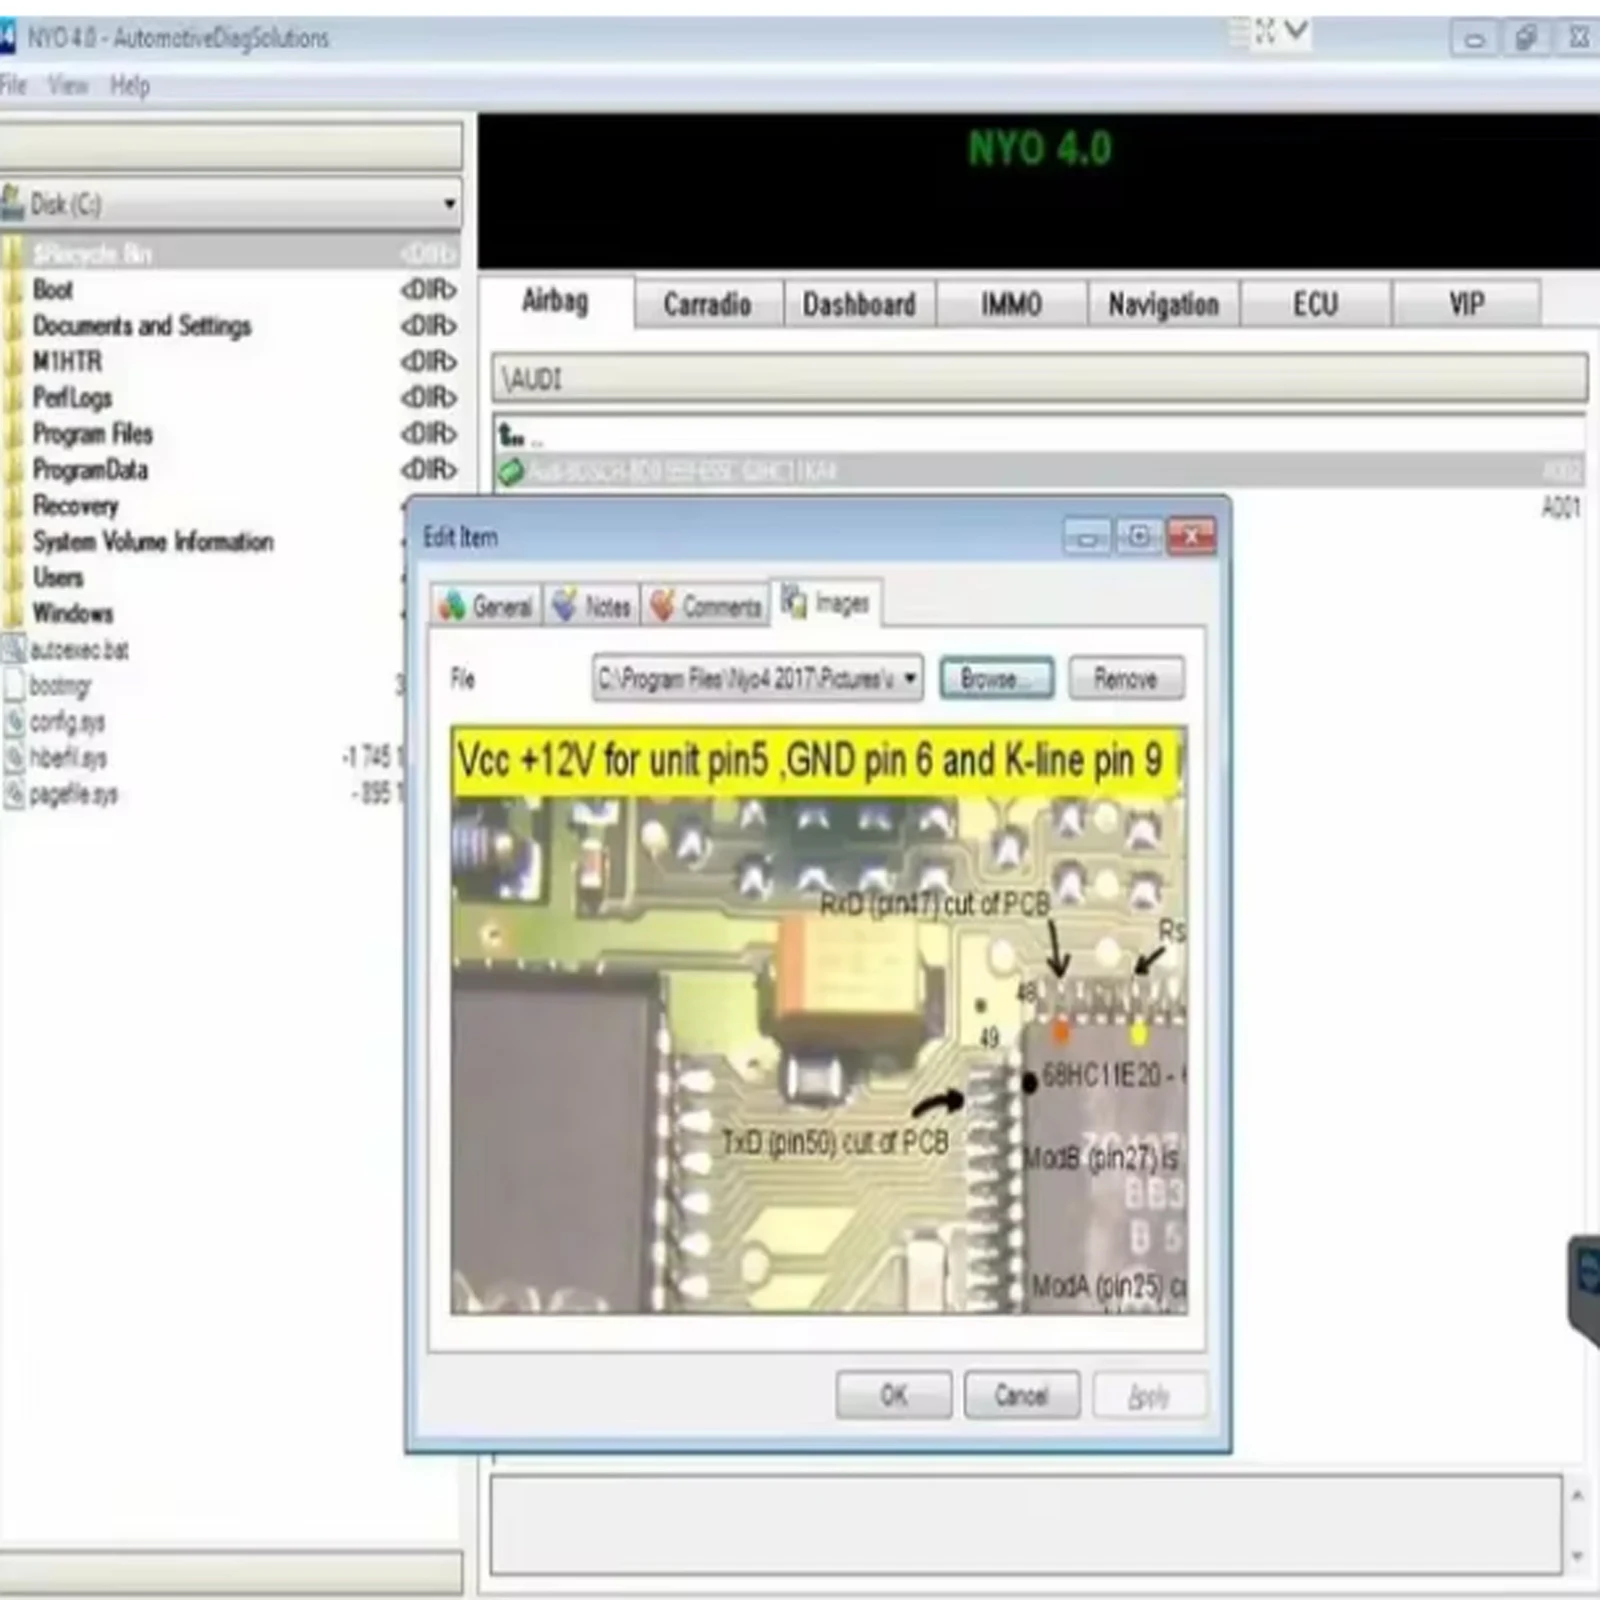
Task: Open the File menu
Action: tap(13, 85)
